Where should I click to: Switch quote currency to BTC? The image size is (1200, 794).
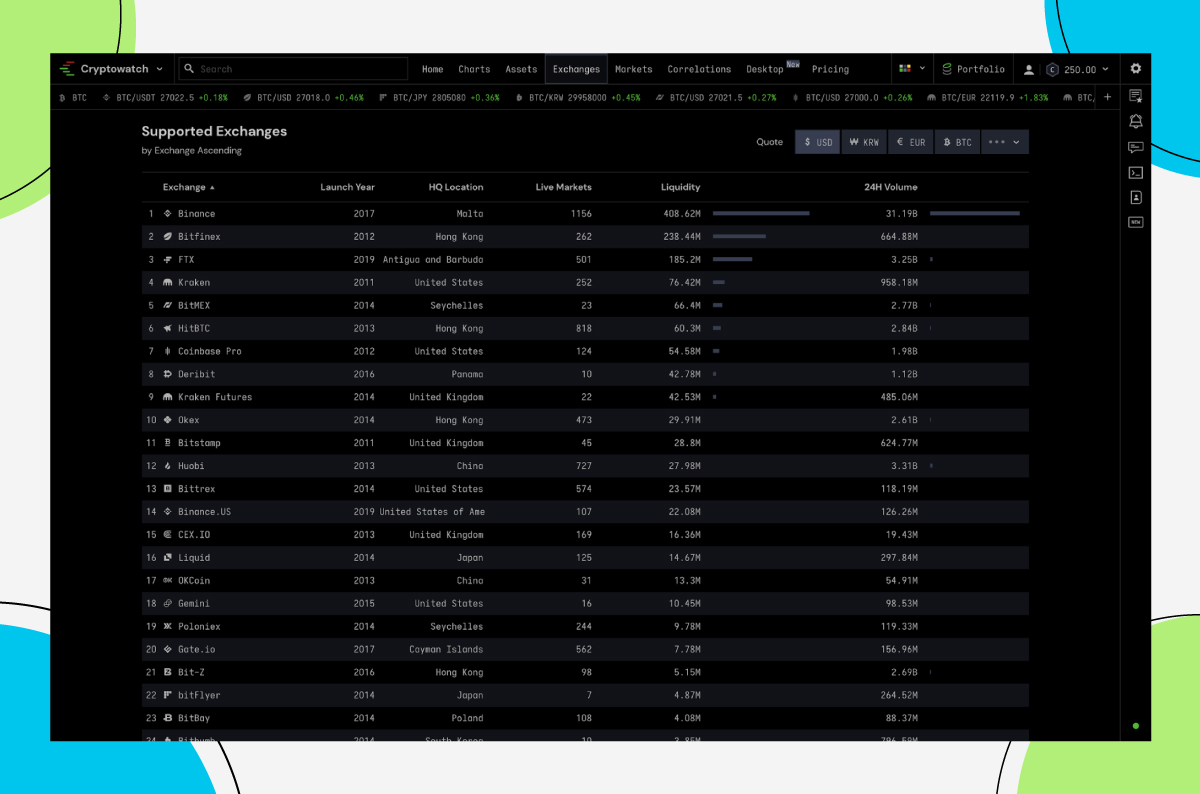point(957,142)
